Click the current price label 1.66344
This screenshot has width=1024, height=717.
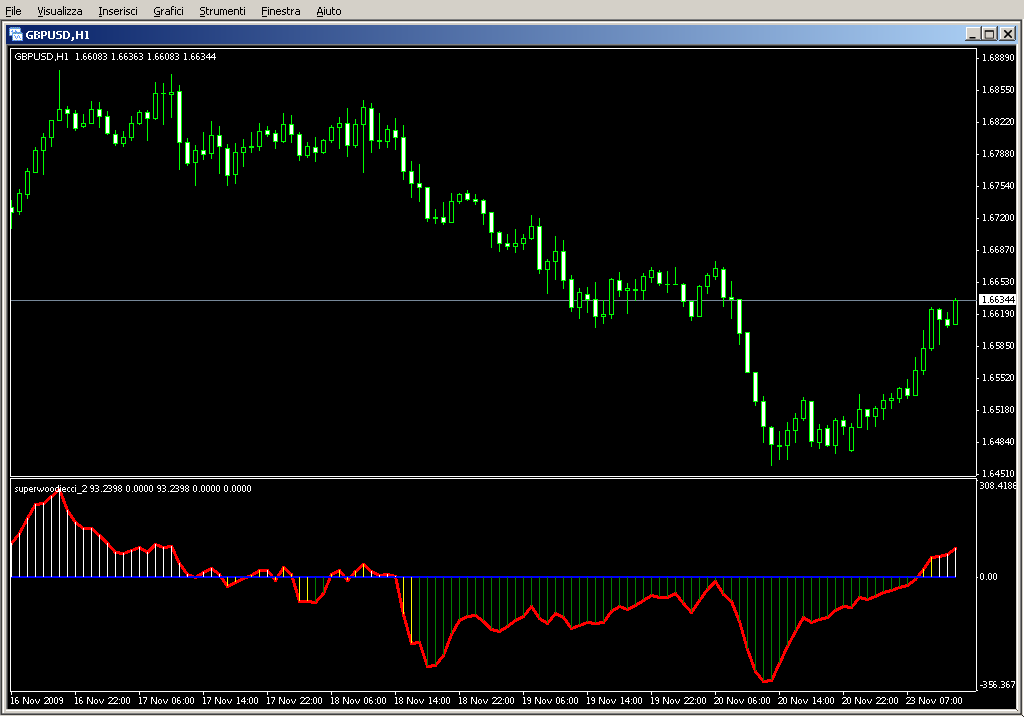click(999, 300)
